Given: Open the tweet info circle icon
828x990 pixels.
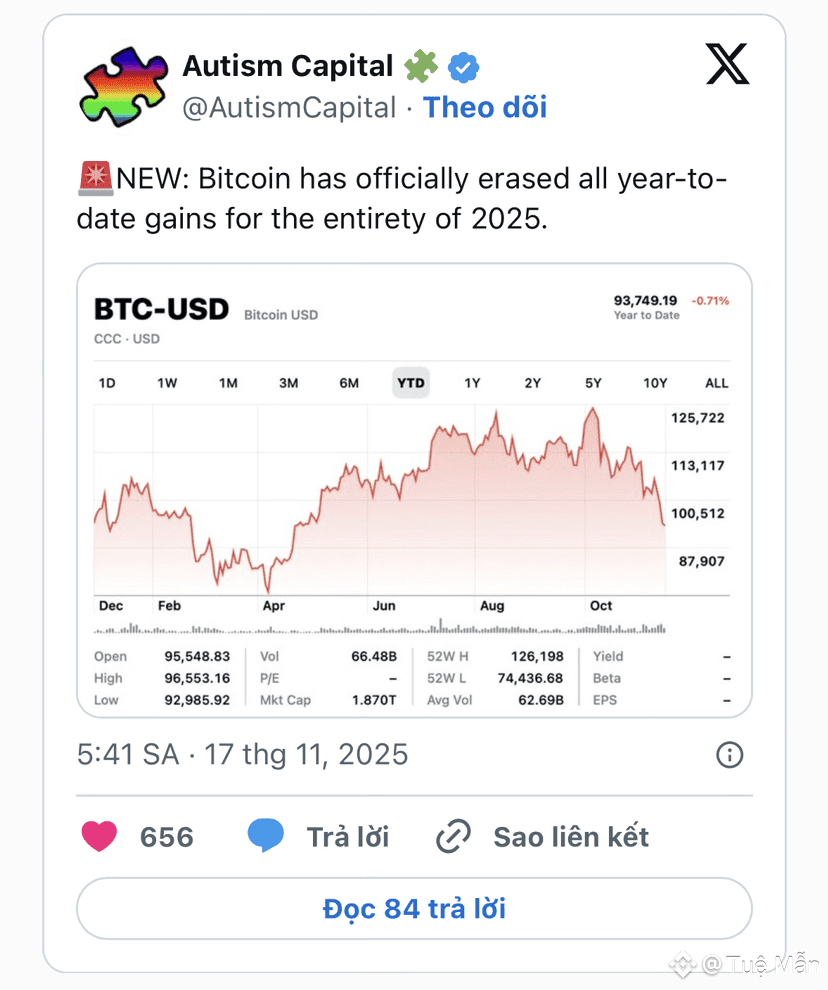Looking at the screenshot, I should tap(730, 754).
